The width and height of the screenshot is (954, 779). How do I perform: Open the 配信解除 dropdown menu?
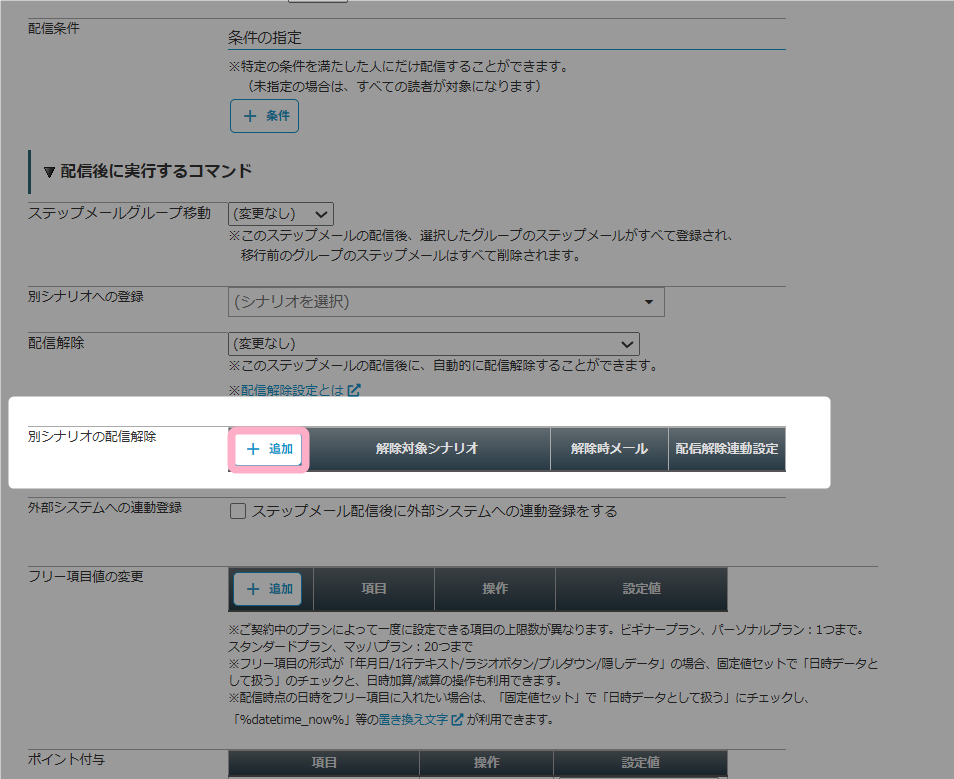click(433, 343)
